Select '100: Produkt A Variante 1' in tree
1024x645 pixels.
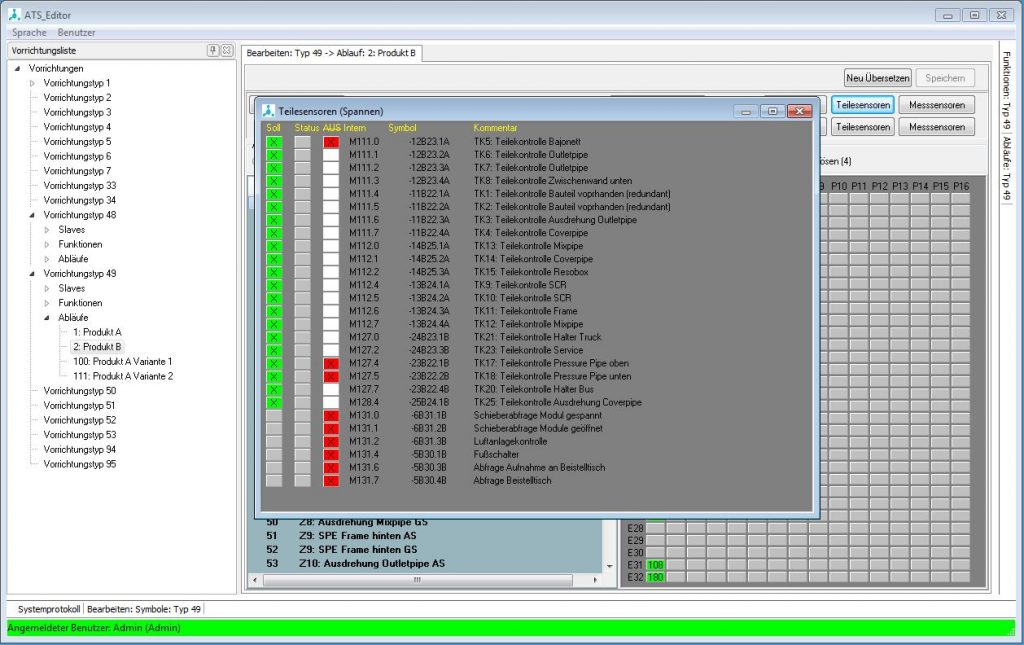[122, 361]
